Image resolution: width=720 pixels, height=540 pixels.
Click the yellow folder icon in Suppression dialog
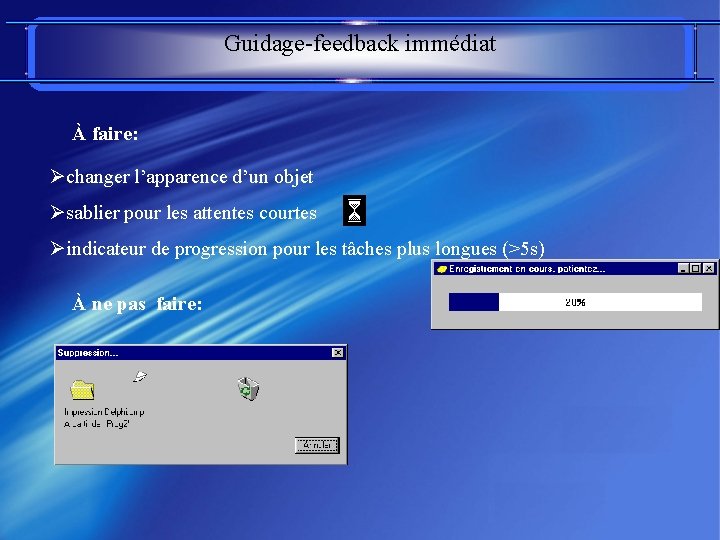click(x=82, y=390)
